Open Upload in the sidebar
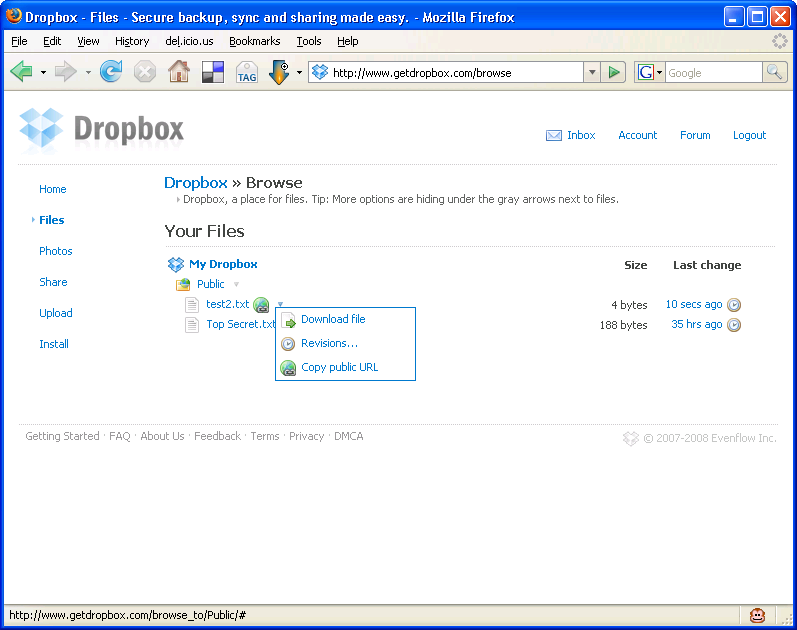797x630 pixels. [56, 313]
